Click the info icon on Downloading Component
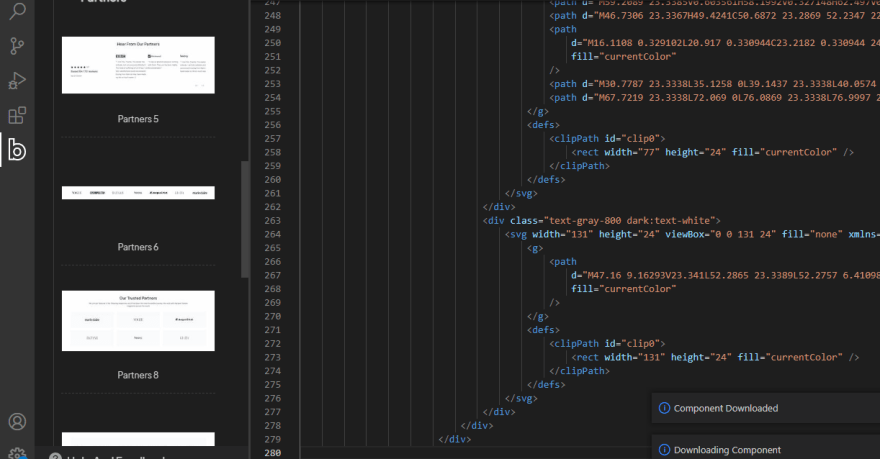This screenshot has width=880, height=459. 664,450
